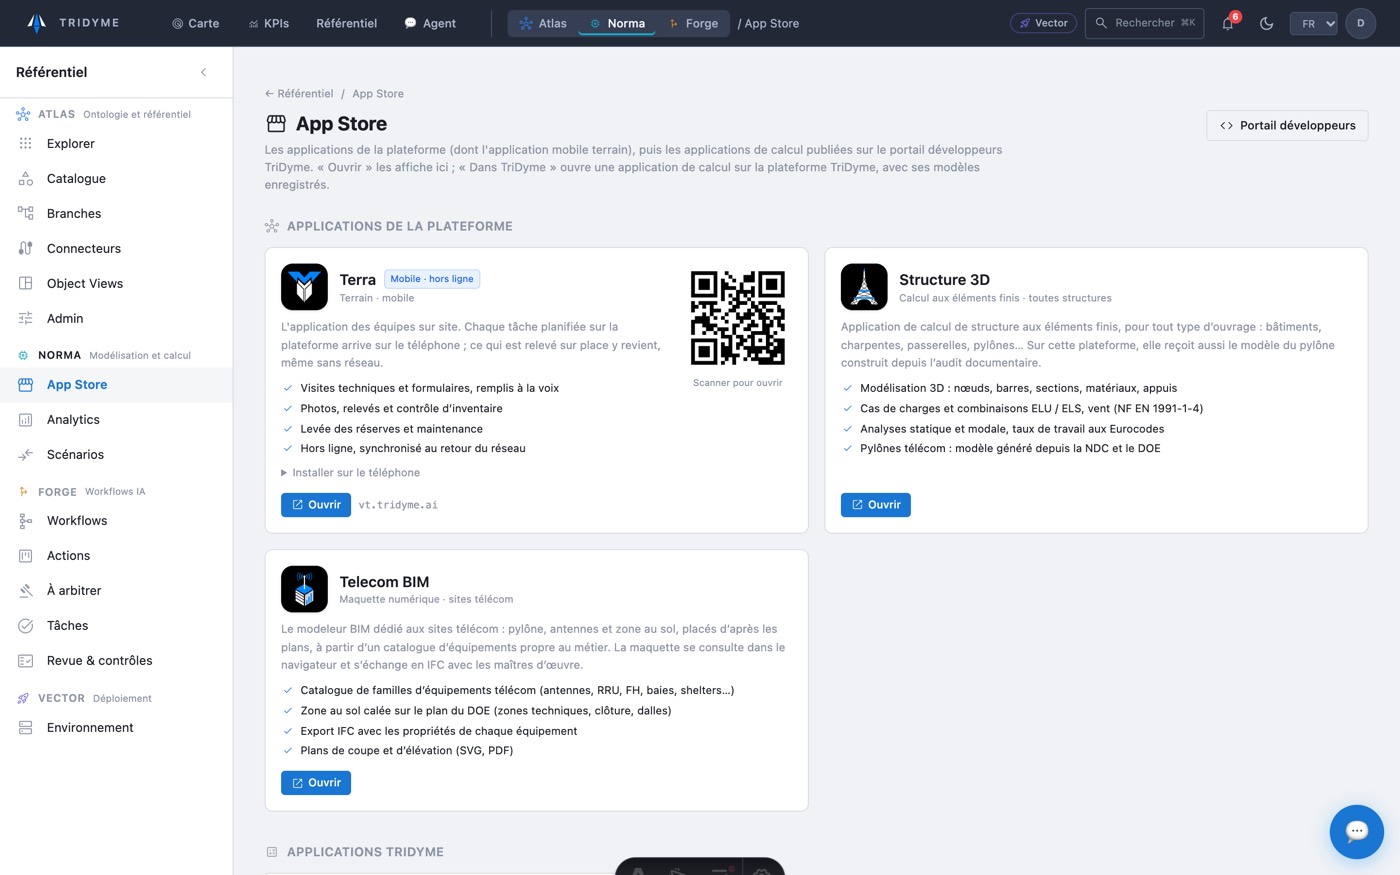Screen dimensions: 1400x875
Task: Click Ouvrir button on Telecom BIM card
Action: (316, 783)
